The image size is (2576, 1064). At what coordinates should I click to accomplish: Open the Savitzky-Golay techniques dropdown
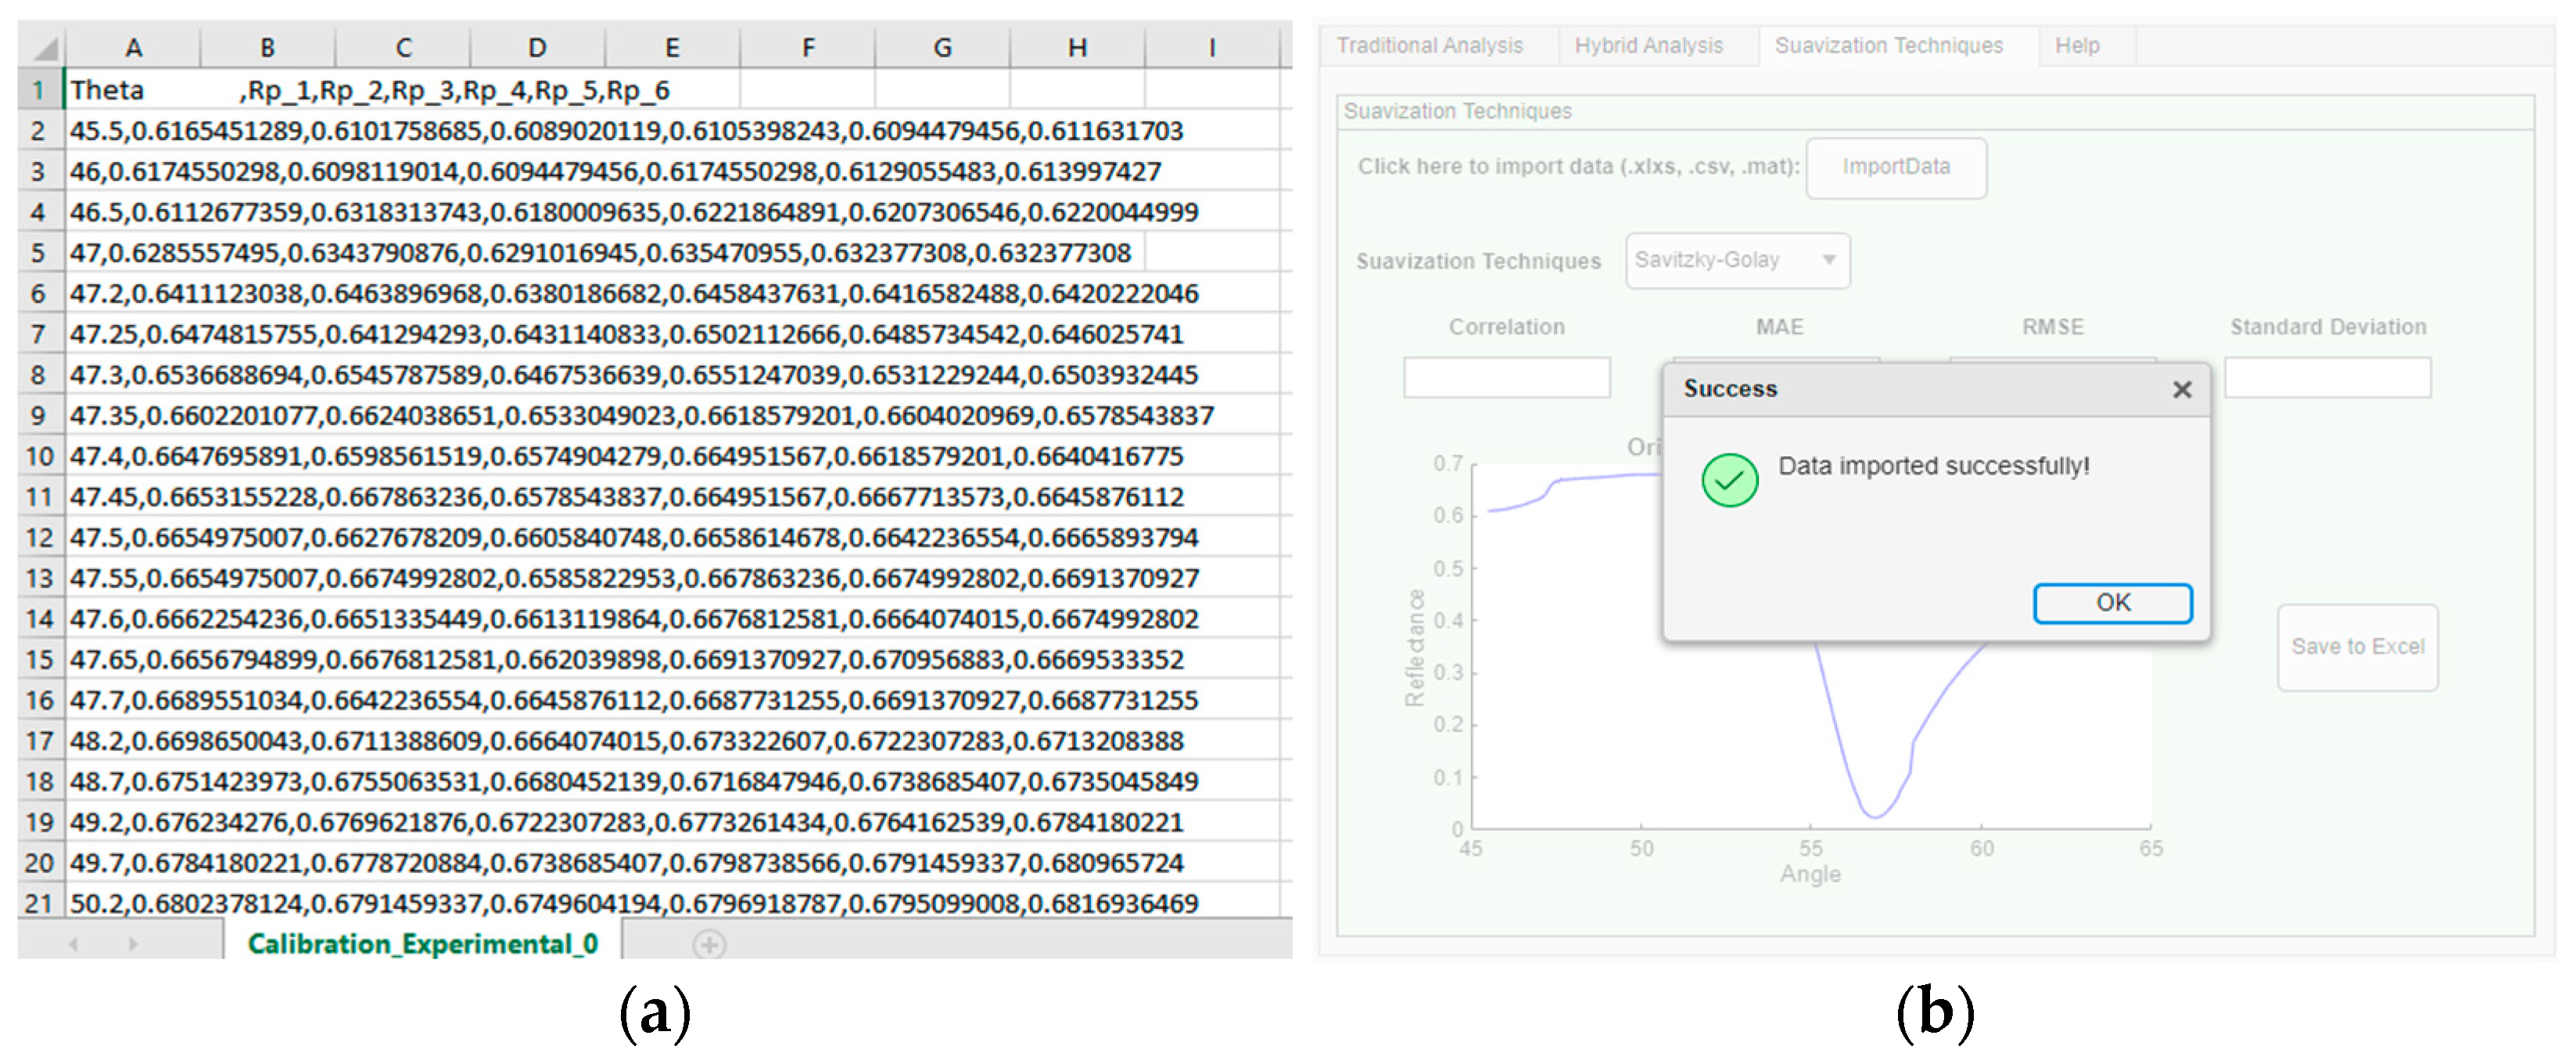1737,260
